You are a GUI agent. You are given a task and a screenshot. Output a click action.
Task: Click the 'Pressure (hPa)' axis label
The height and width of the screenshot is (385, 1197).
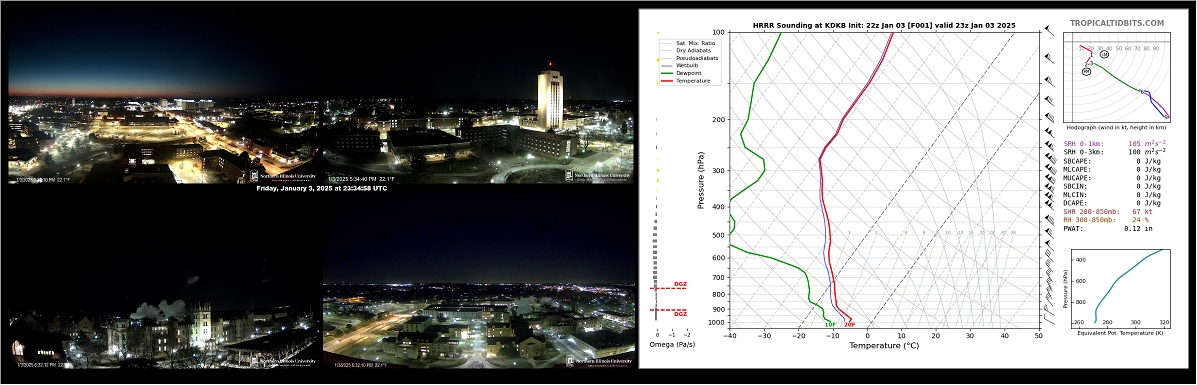701,180
